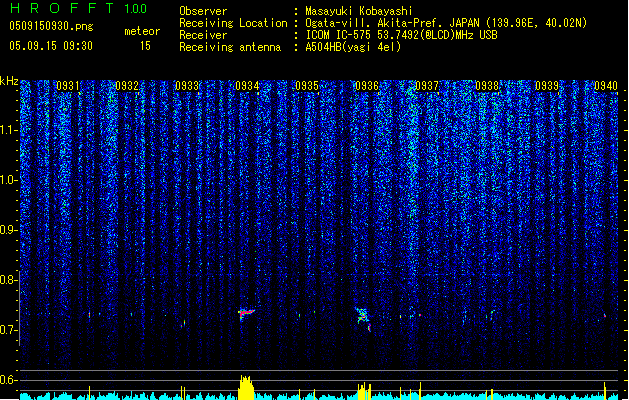Click the kHz axis unit label
Image resolution: width=629 pixels, height=400 pixels.
[x=9, y=81]
